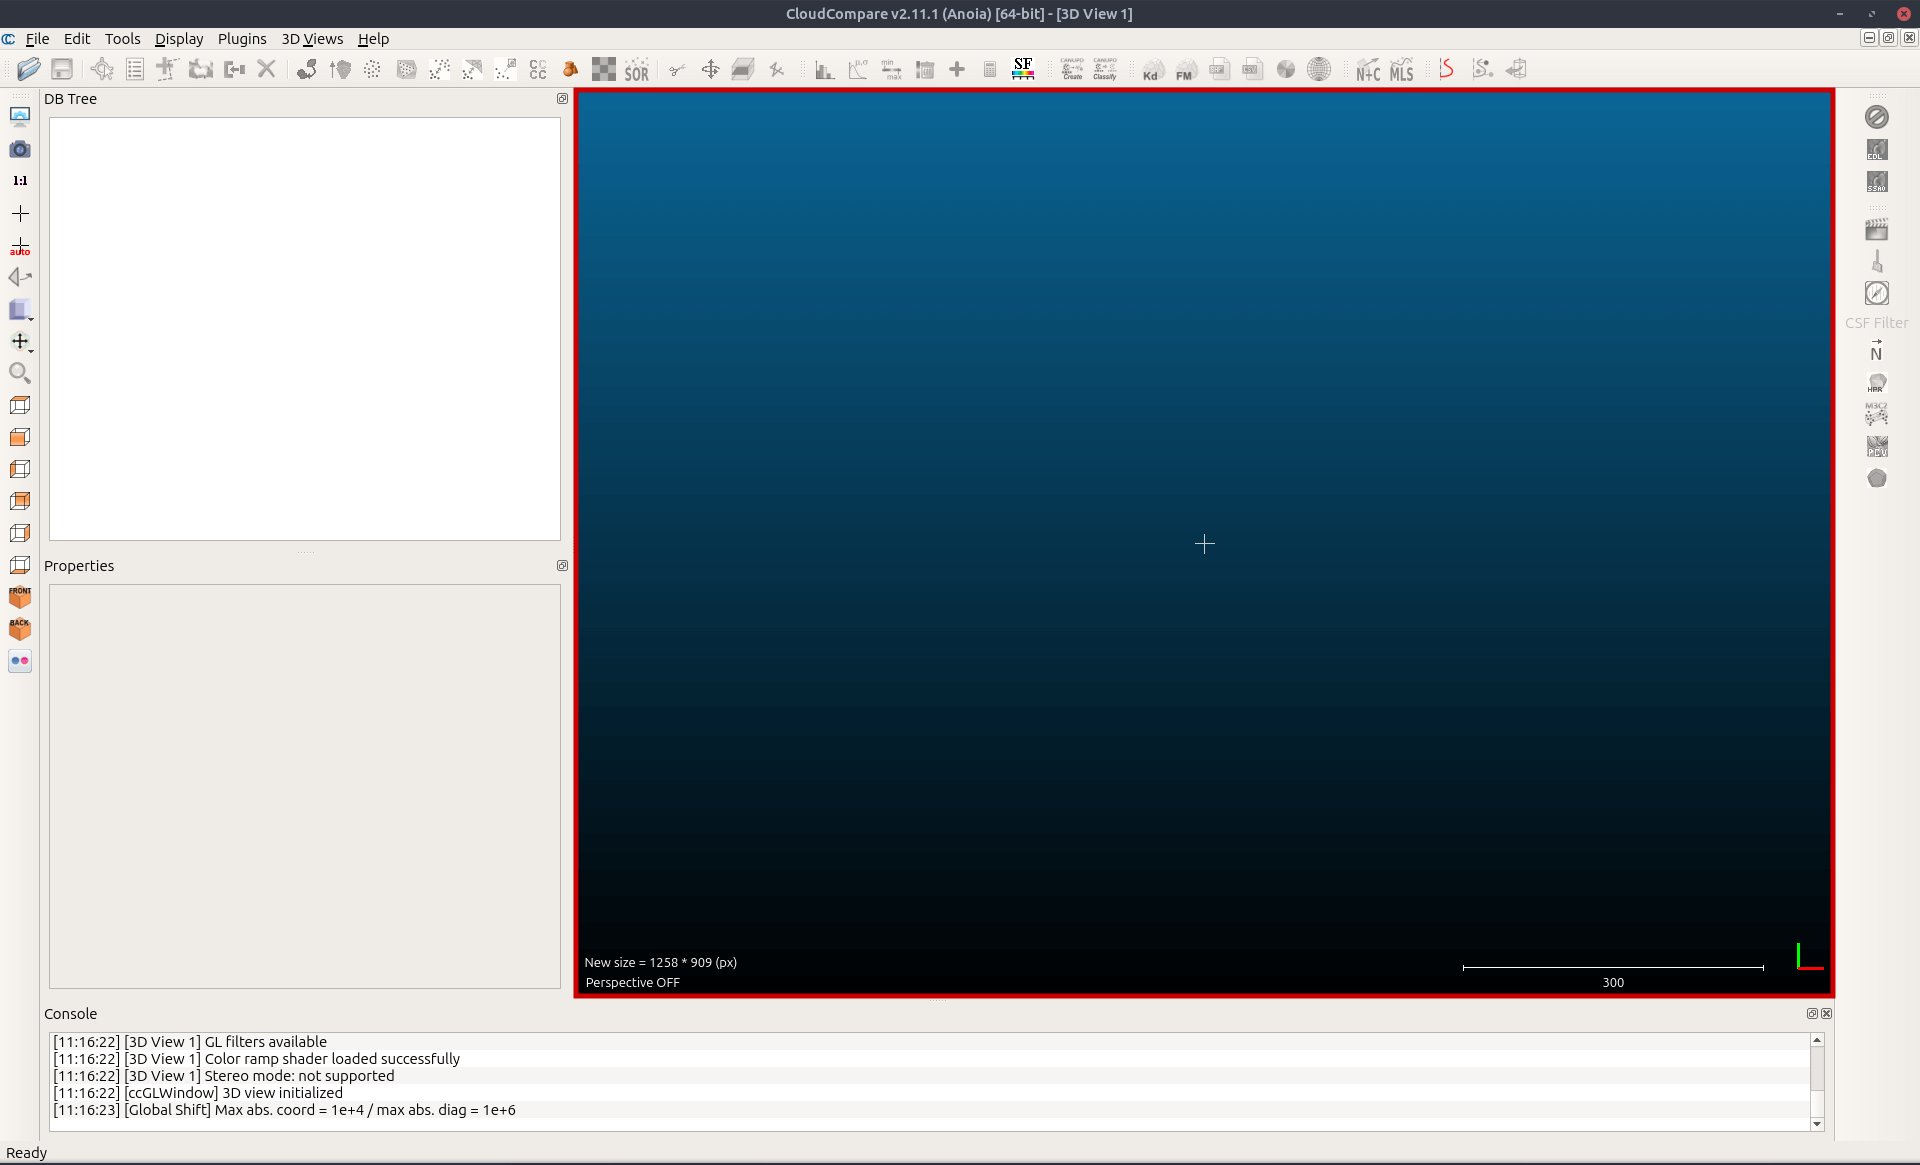
Task: Open the 3D Views menu
Action: click(x=312, y=39)
